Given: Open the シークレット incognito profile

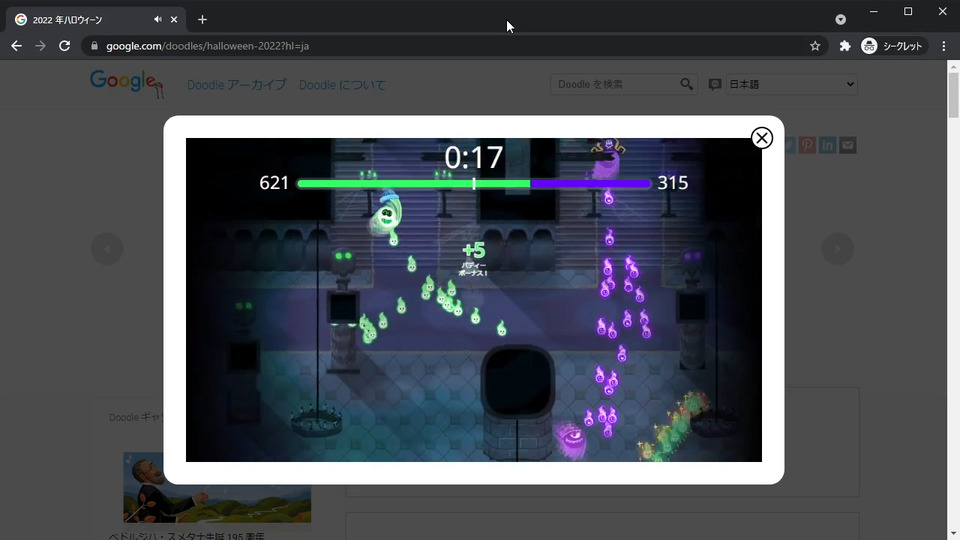Looking at the screenshot, I should (x=893, y=46).
